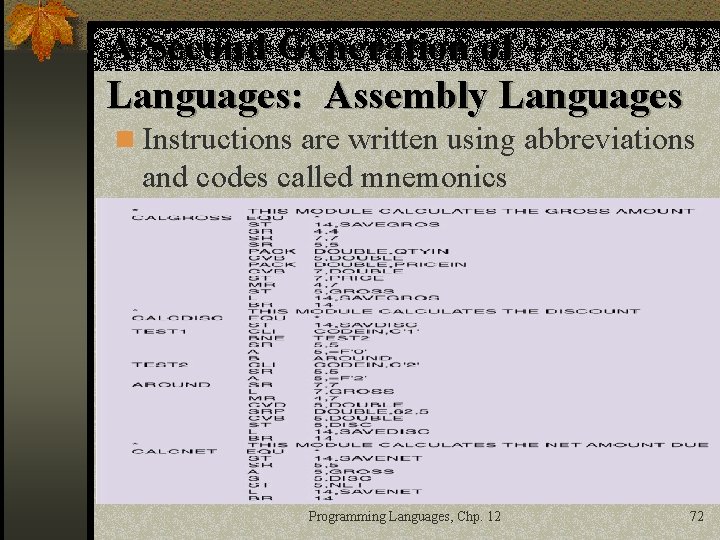This screenshot has height=540, width=720.
Task: Click the code listing image
Action: (x=407, y=351)
